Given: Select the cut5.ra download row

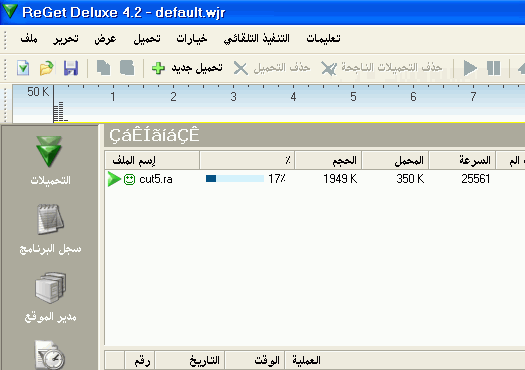Looking at the screenshot, I should 315,179.
